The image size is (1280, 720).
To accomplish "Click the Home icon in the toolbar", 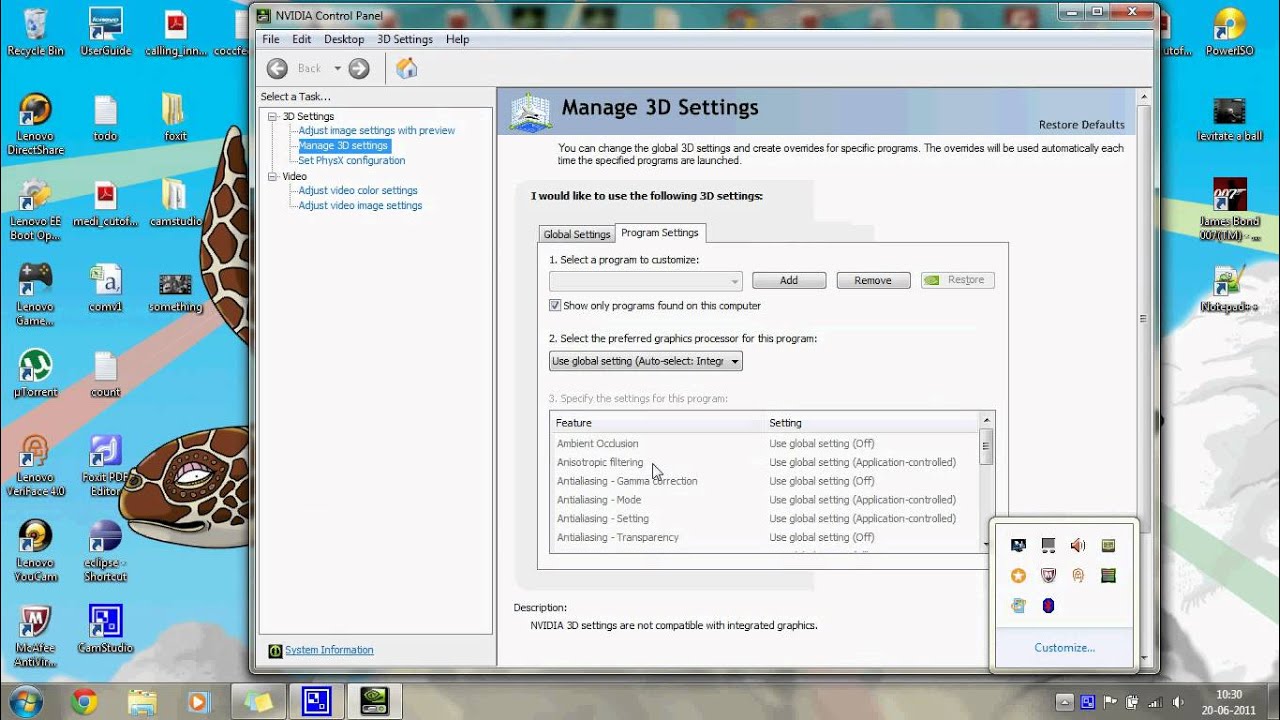I will point(406,68).
